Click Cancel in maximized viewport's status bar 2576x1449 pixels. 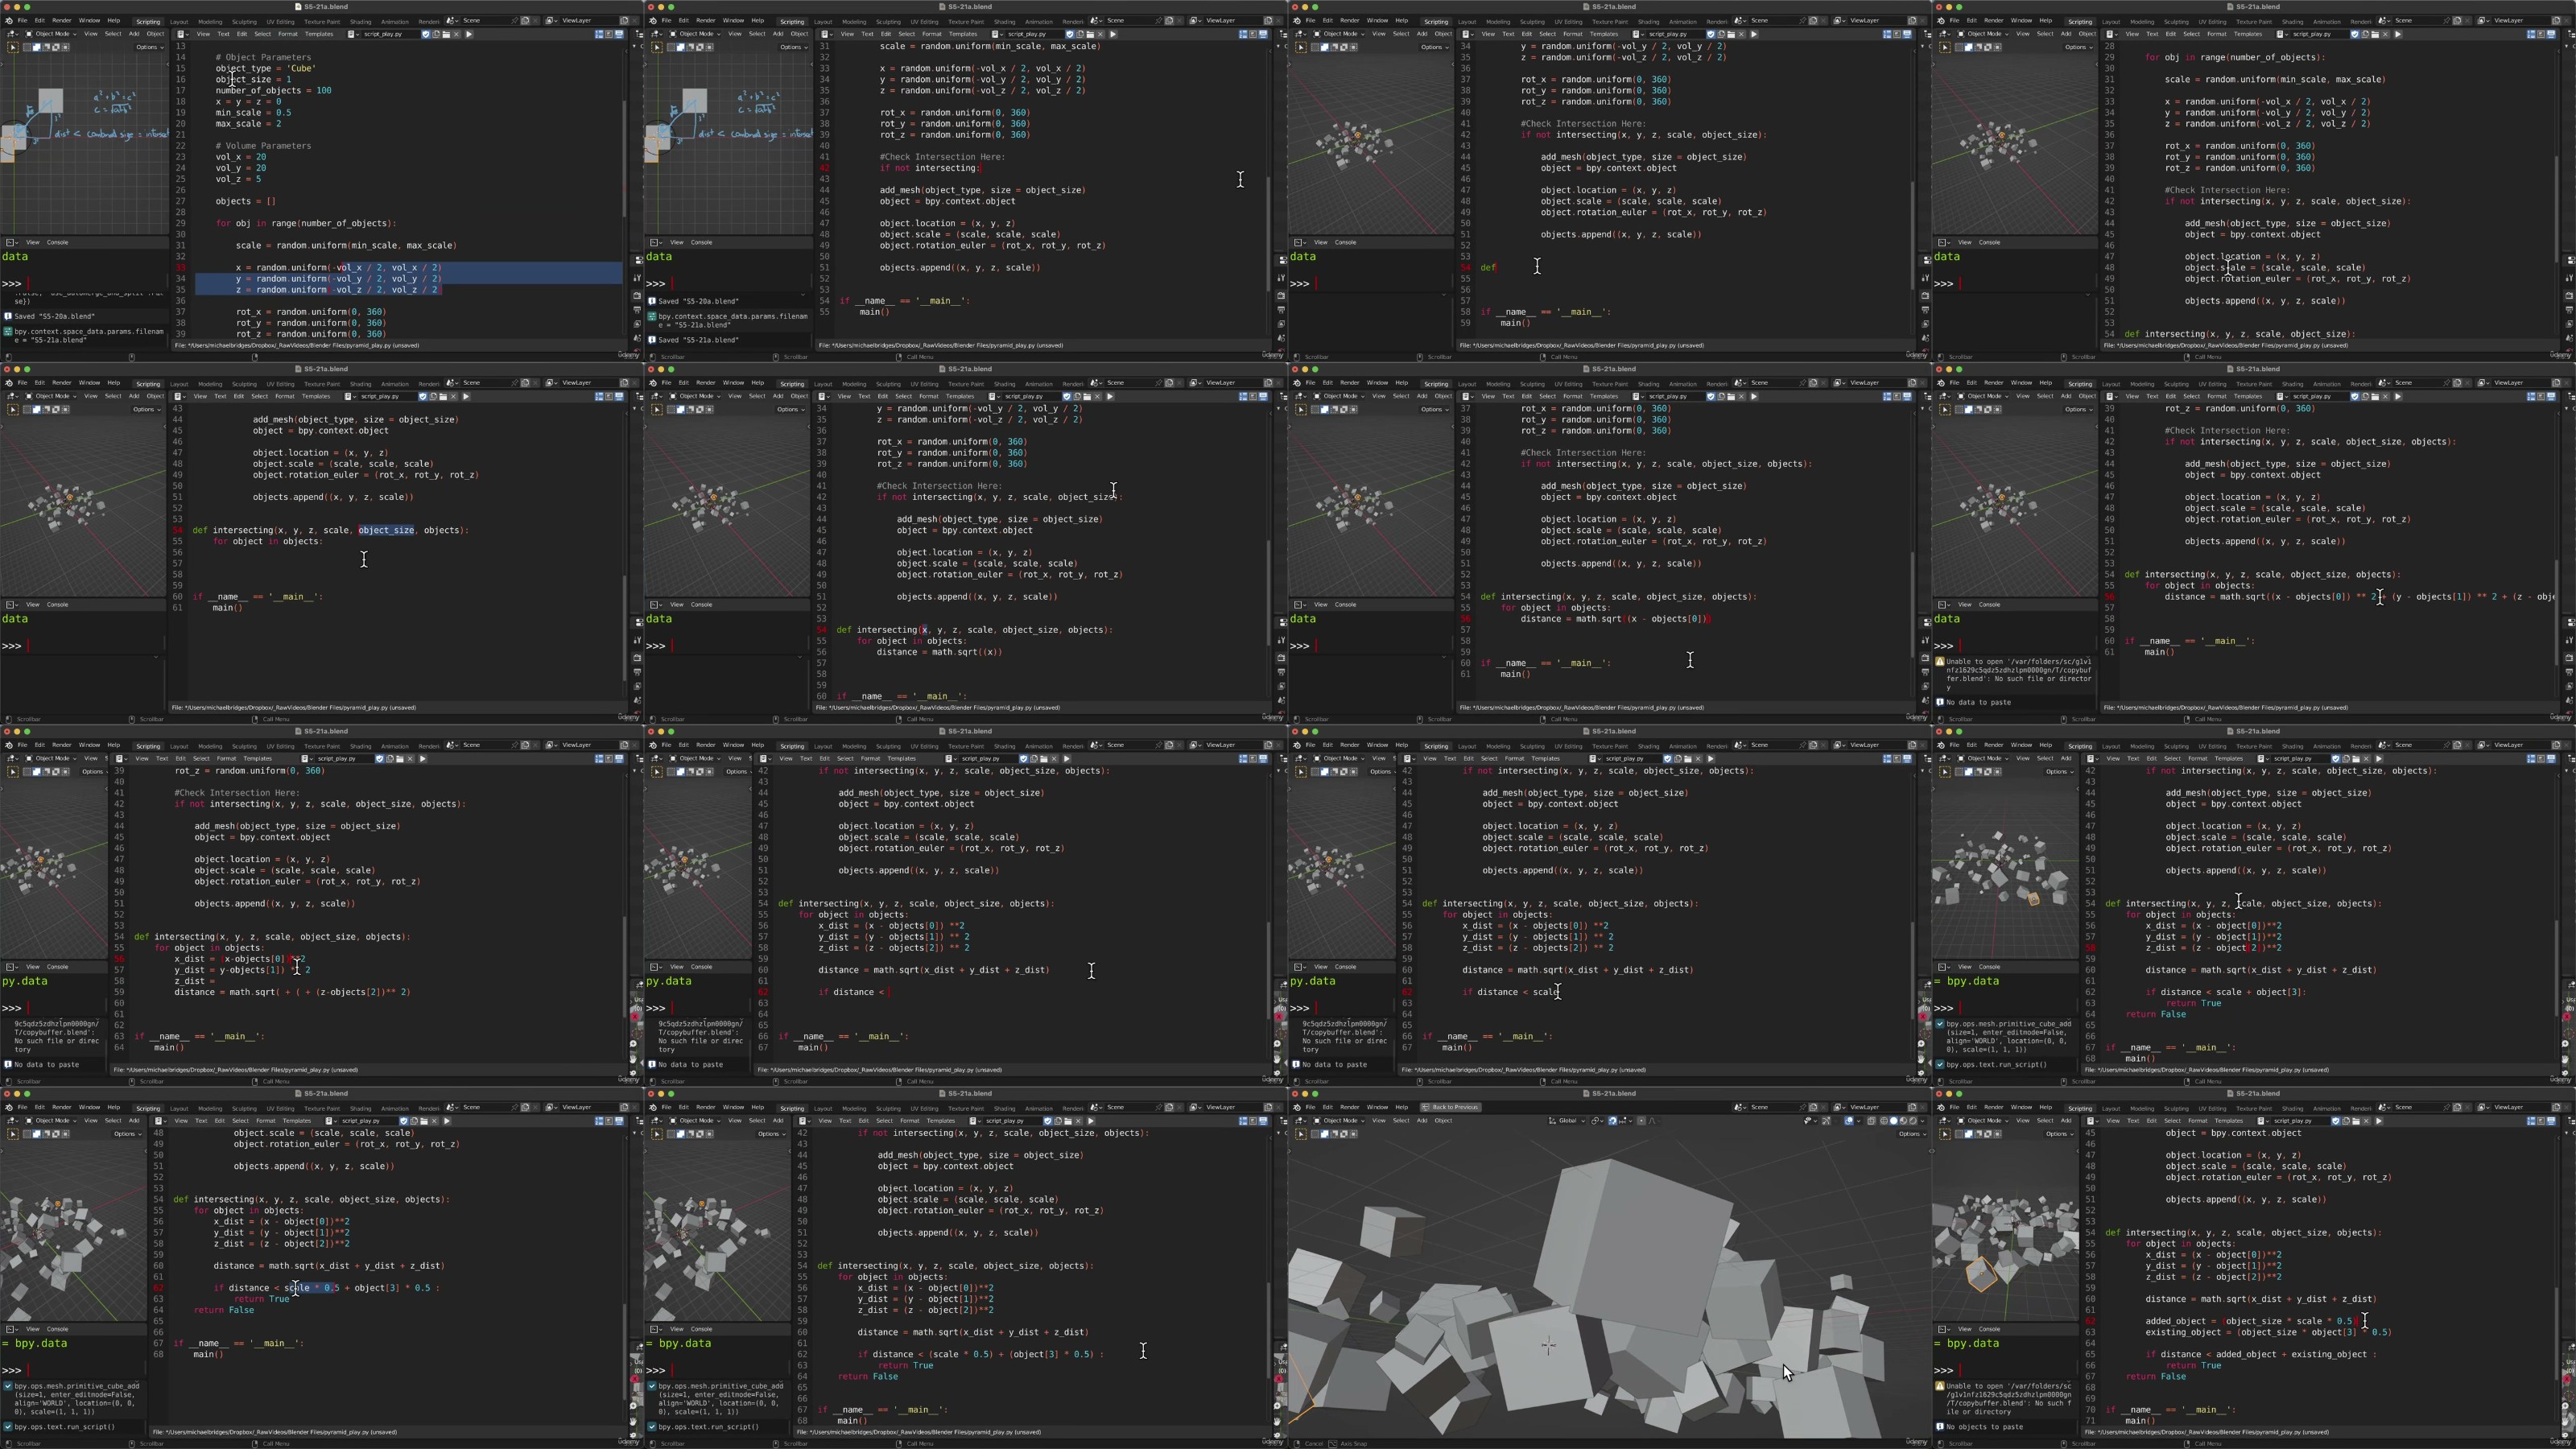tap(1315, 1443)
